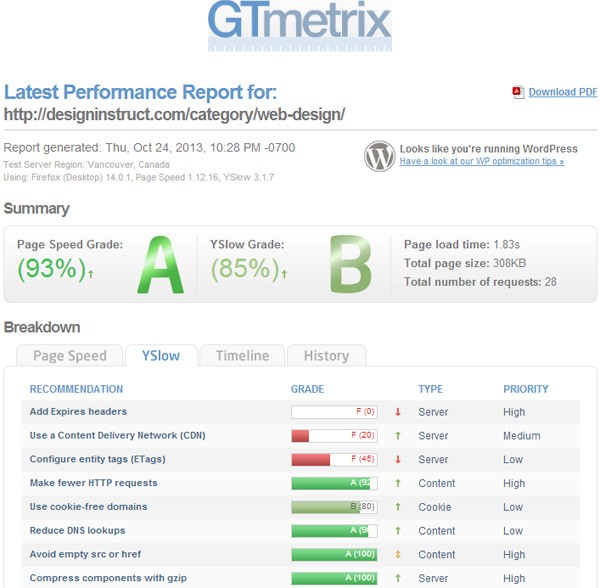Click the Using: Firefox (Desktop) 14.0.1 line
Image resolution: width=600 pixels, height=588 pixels.
(139, 178)
